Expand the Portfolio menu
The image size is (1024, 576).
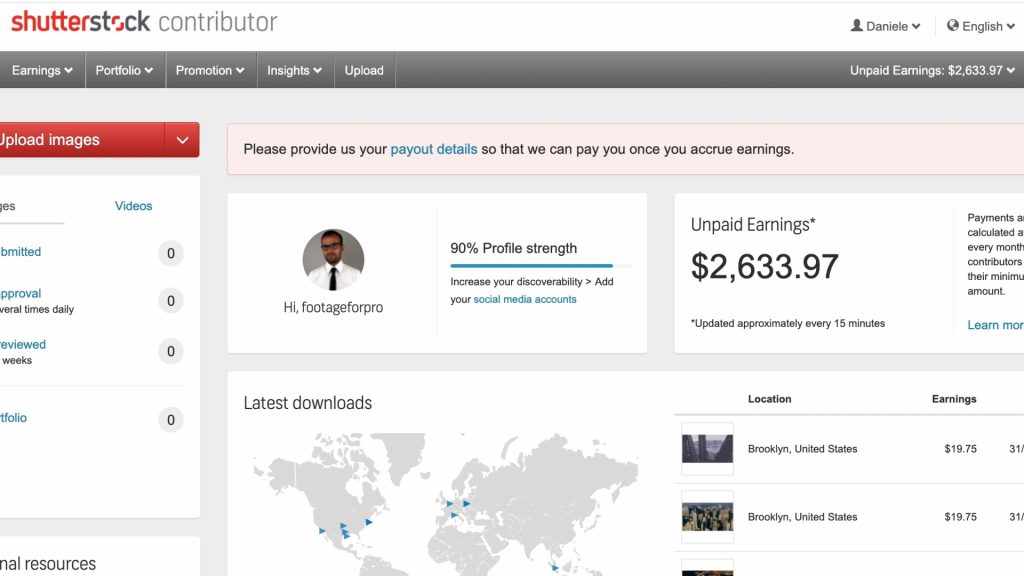pos(124,70)
